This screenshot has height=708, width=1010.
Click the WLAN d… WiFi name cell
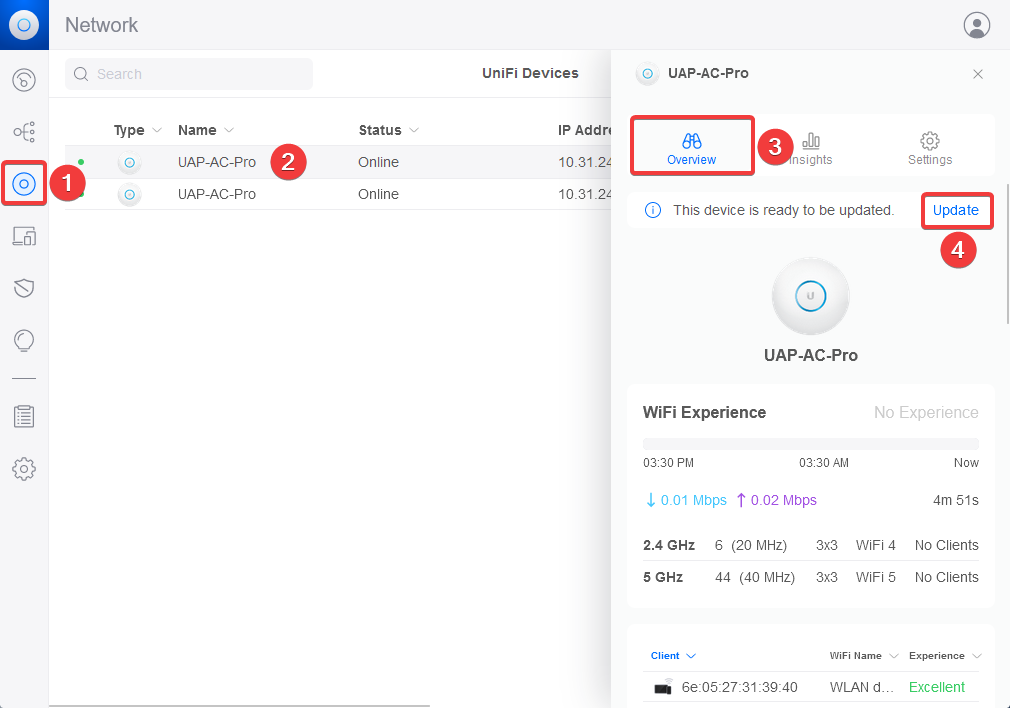pos(861,687)
